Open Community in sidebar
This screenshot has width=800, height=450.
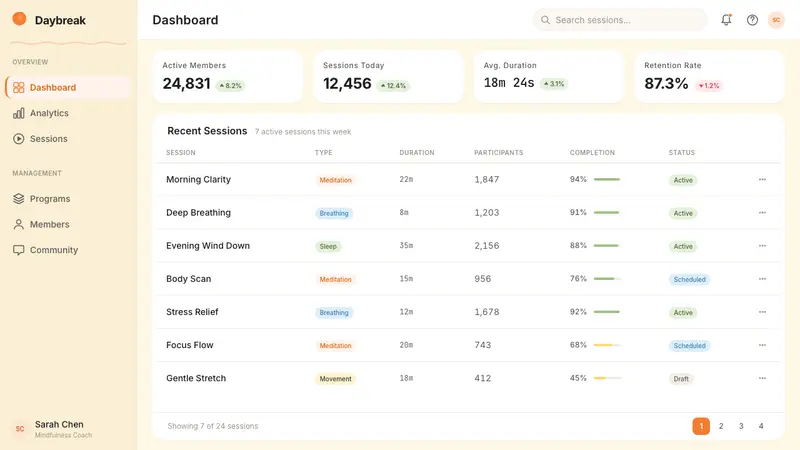[x=68, y=249]
